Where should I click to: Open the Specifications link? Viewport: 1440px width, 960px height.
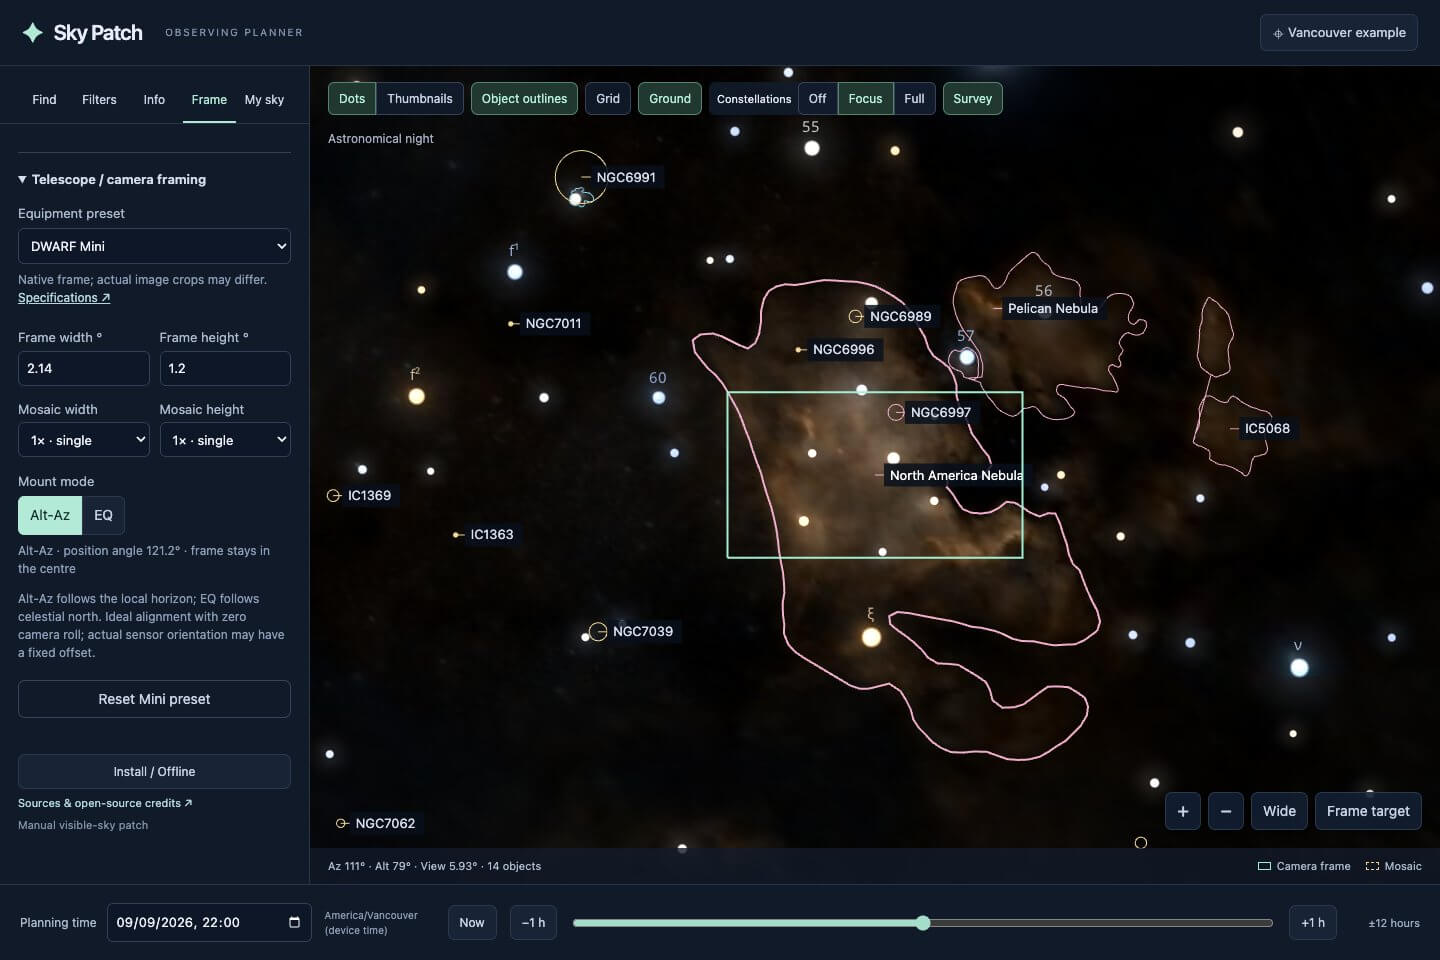64,298
